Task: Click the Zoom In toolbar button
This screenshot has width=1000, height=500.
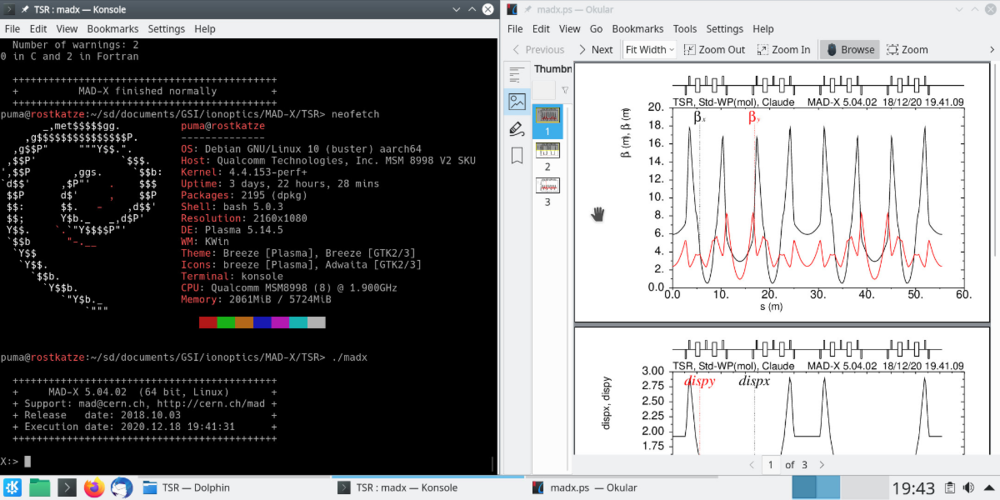Action: [783, 49]
